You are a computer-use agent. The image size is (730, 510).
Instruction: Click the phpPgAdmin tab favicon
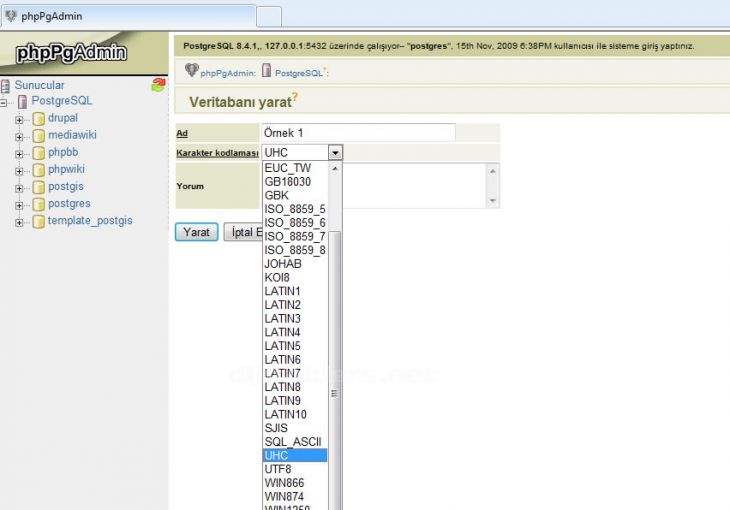coord(11,16)
